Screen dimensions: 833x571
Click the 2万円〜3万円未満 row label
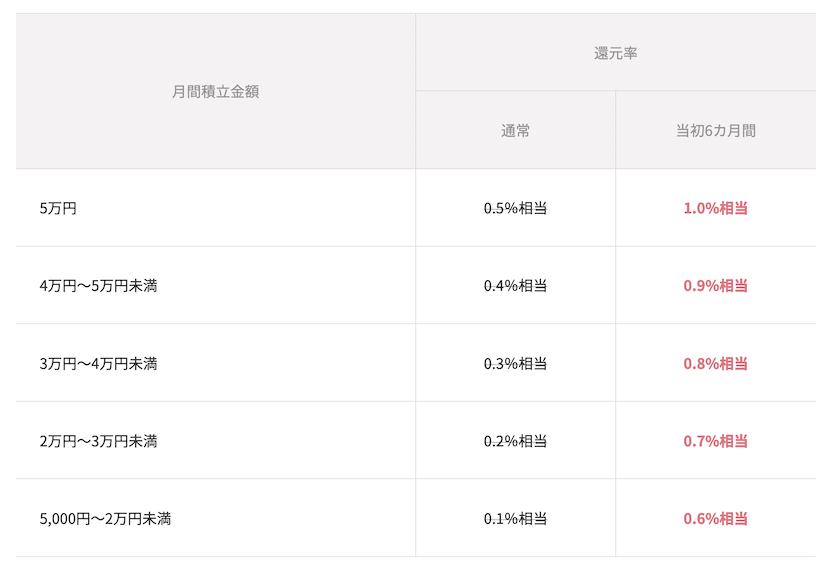pyautogui.click(x=98, y=441)
